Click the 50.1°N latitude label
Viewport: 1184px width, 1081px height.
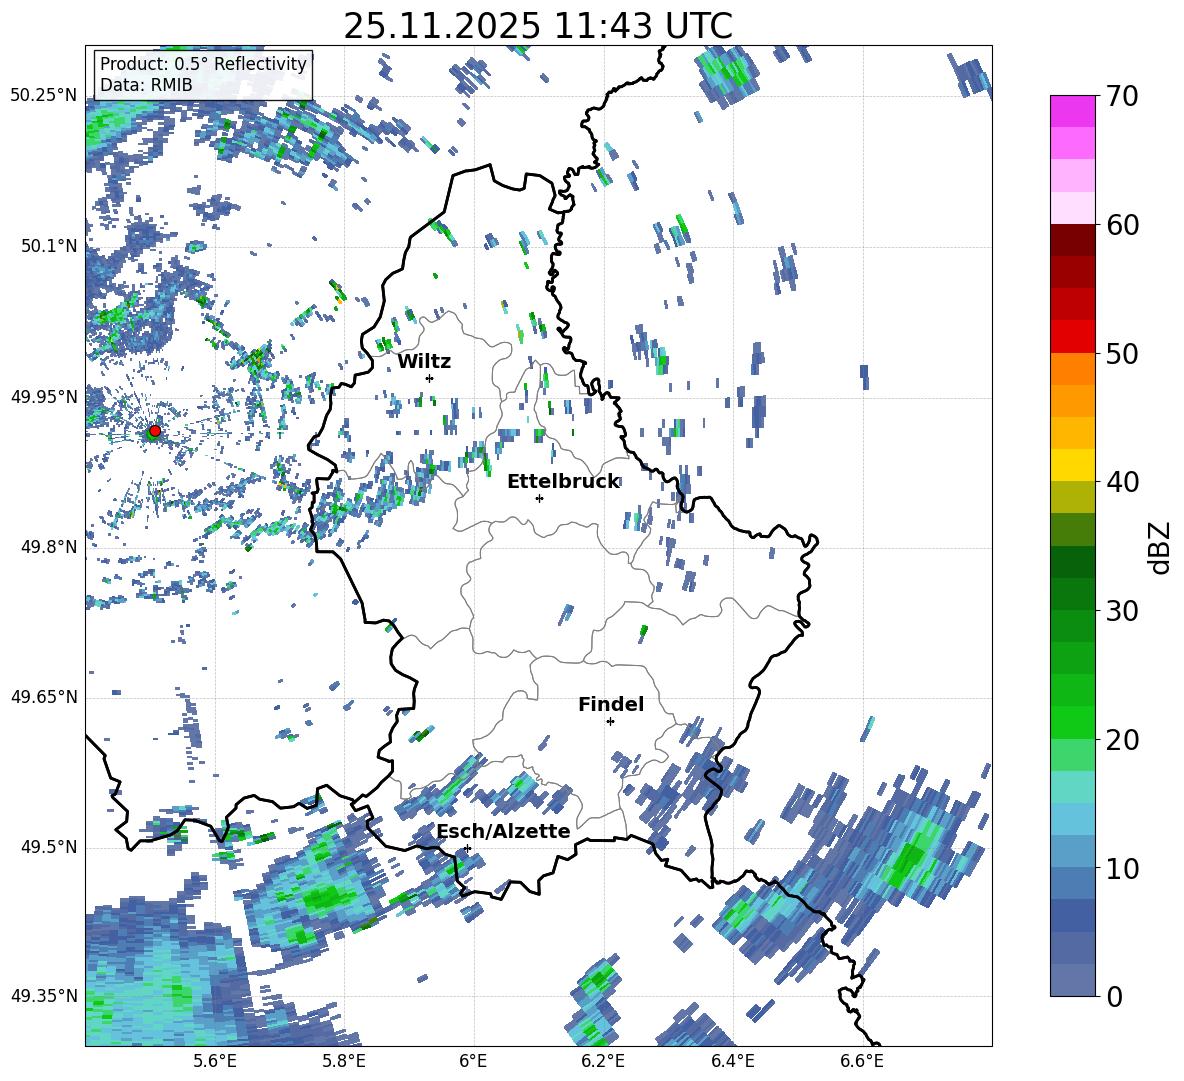48,246
